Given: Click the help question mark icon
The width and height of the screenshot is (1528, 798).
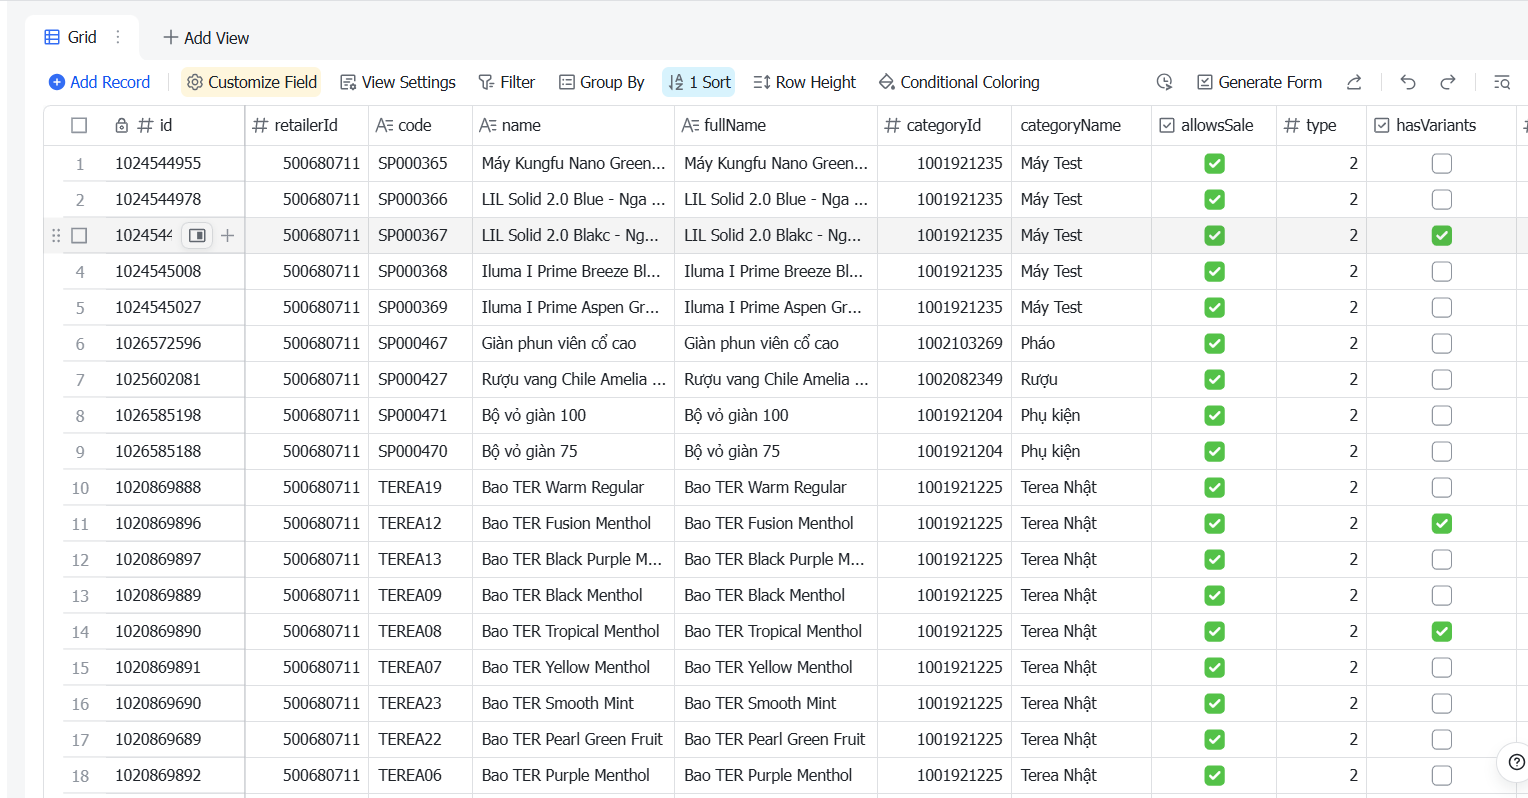Looking at the screenshot, I should [x=1516, y=761].
